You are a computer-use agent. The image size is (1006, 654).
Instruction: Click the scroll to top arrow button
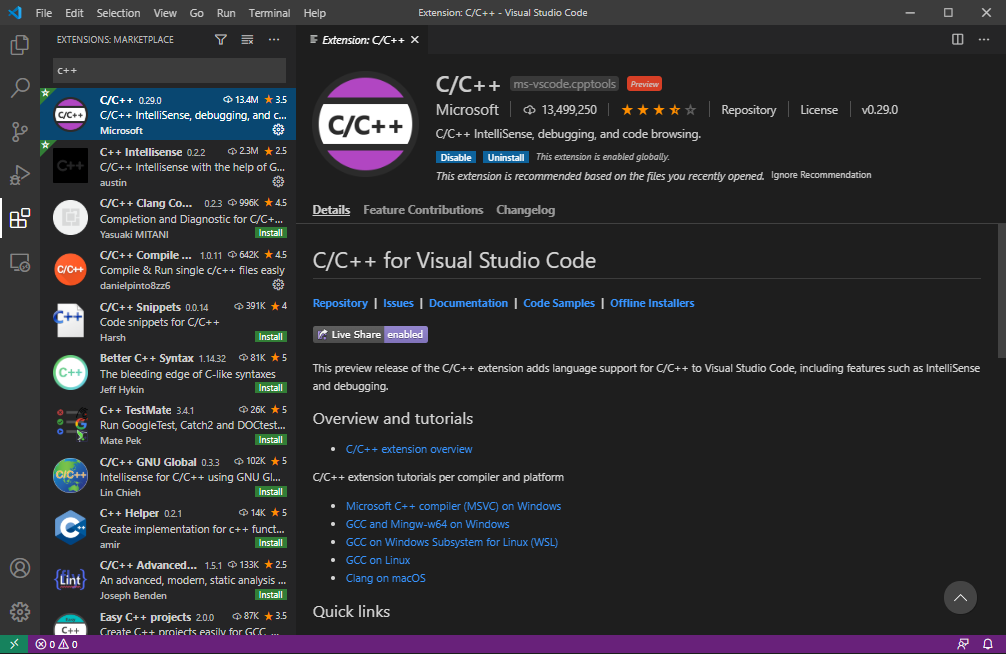click(x=960, y=598)
